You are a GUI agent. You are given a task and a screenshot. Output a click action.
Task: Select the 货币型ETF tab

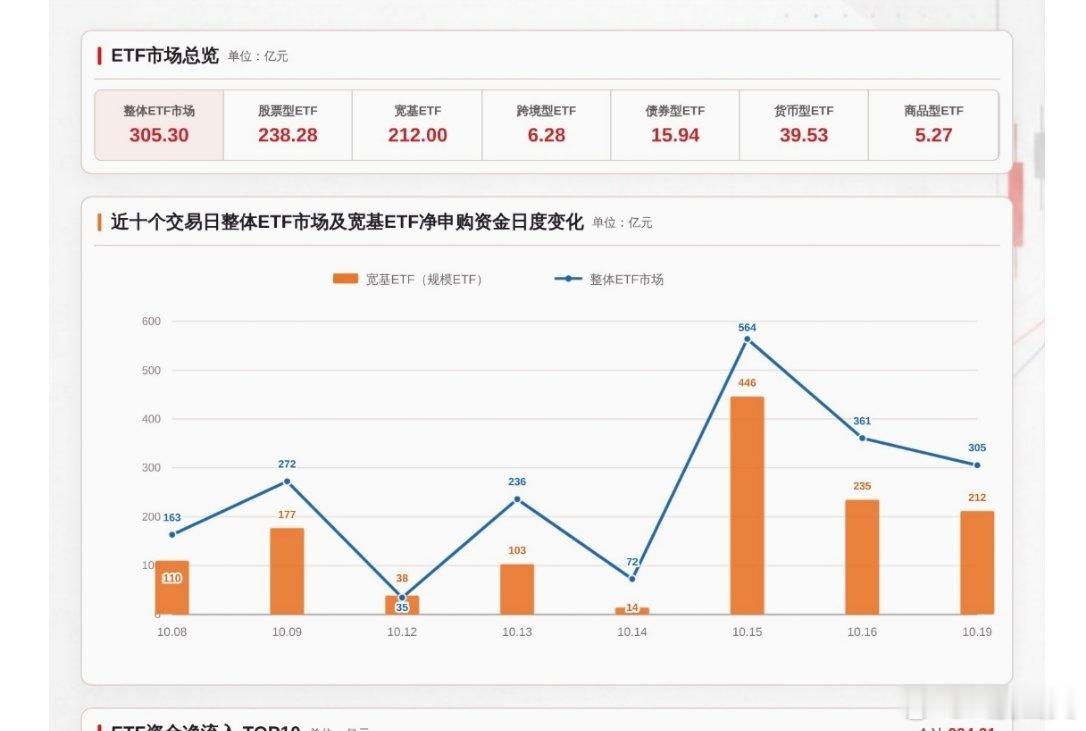click(803, 125)
